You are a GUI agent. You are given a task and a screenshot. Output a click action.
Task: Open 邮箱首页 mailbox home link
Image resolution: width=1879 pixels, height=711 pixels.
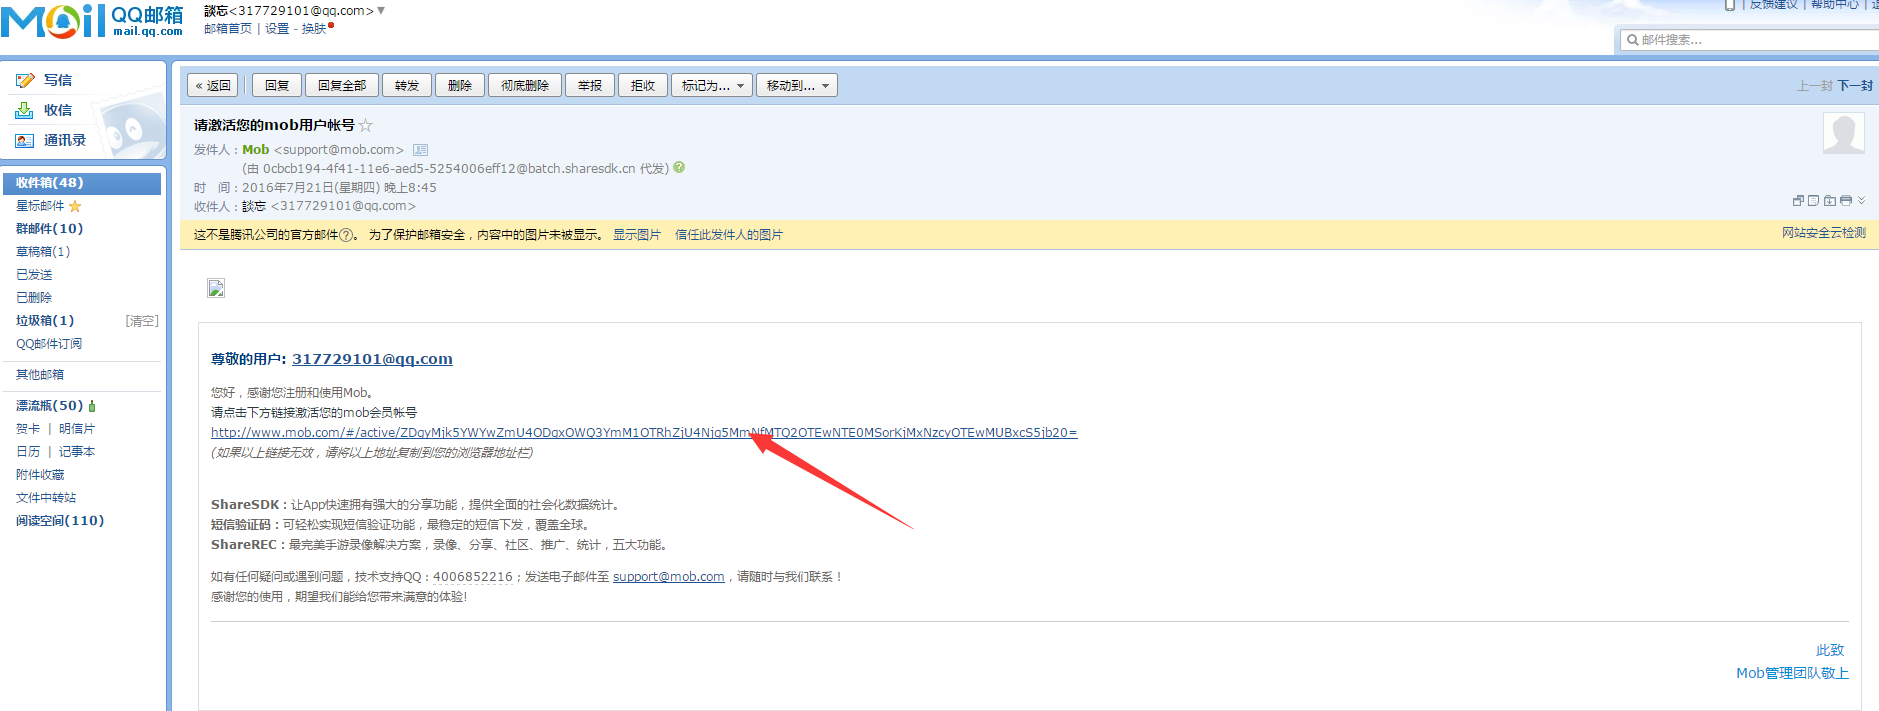(228, 29)
